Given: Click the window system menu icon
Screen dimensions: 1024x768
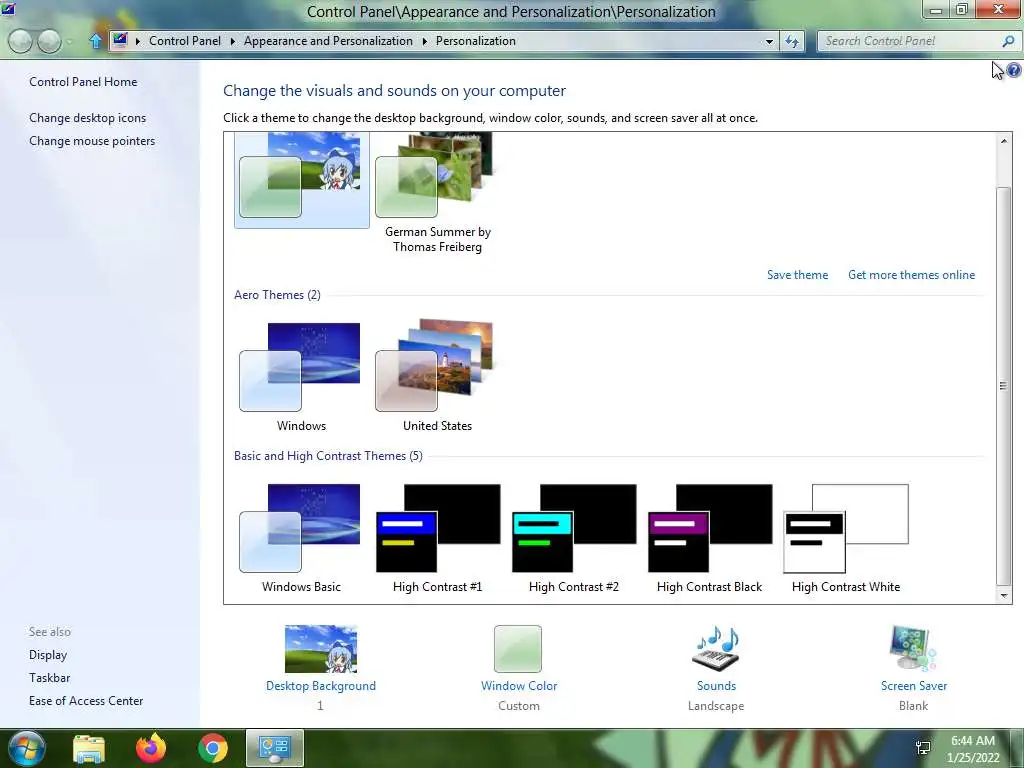Looking at the screenshot, I should pyautogui.click(x=8, y=9).
